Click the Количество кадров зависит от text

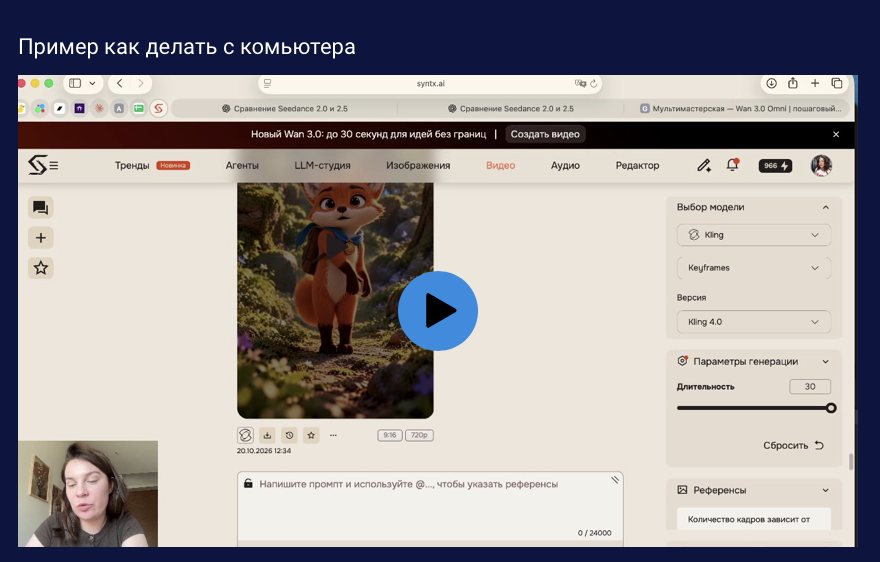[749, 519]
